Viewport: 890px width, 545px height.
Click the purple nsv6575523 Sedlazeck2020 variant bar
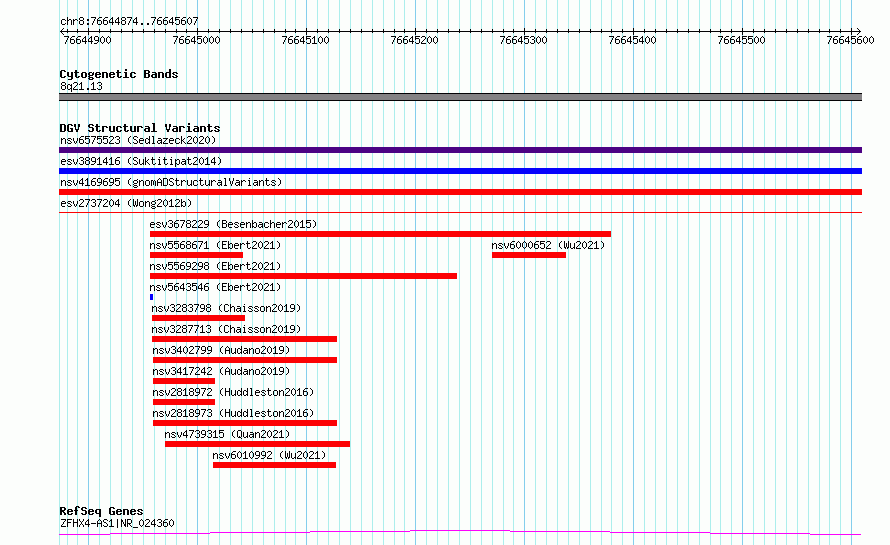tap(460, 150)
